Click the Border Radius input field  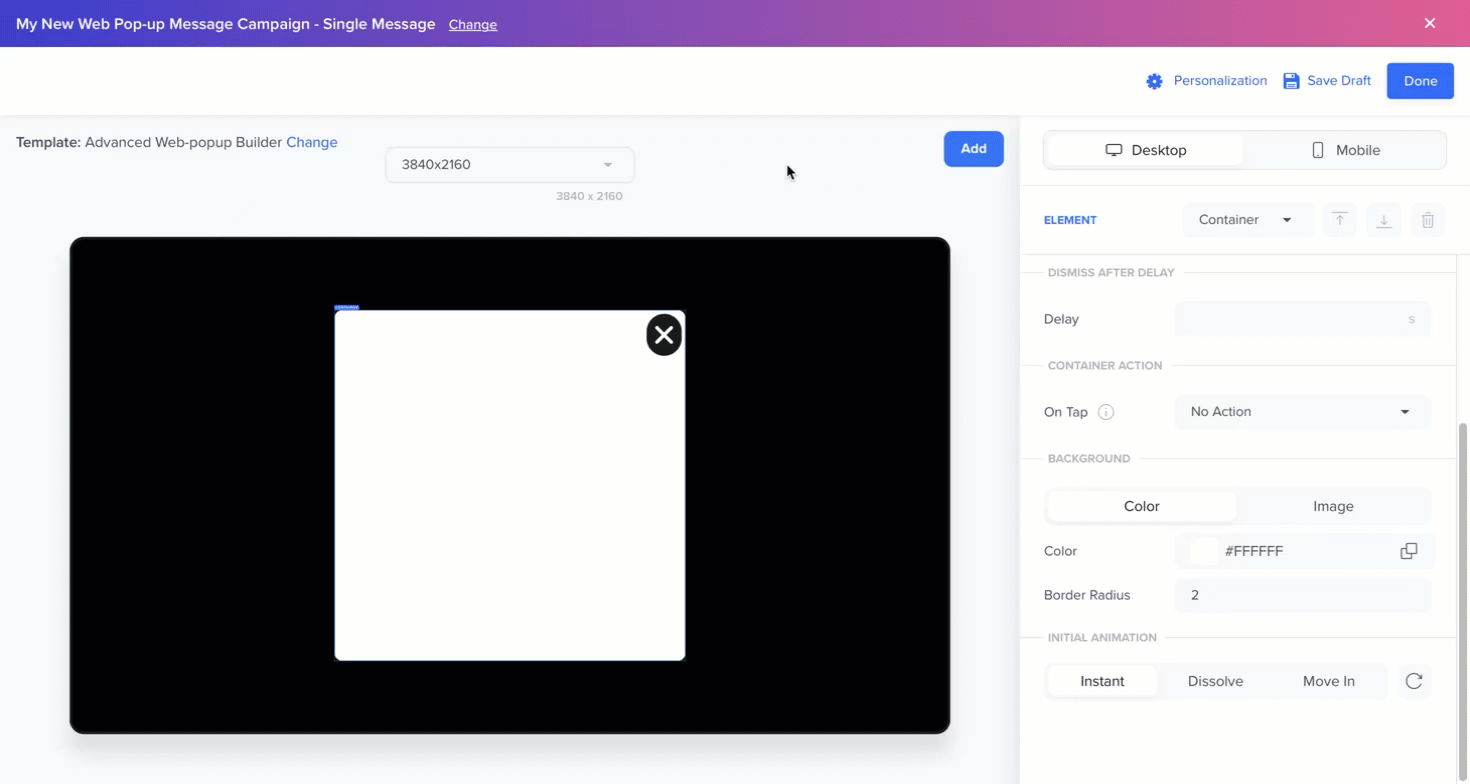point(1302,595)
